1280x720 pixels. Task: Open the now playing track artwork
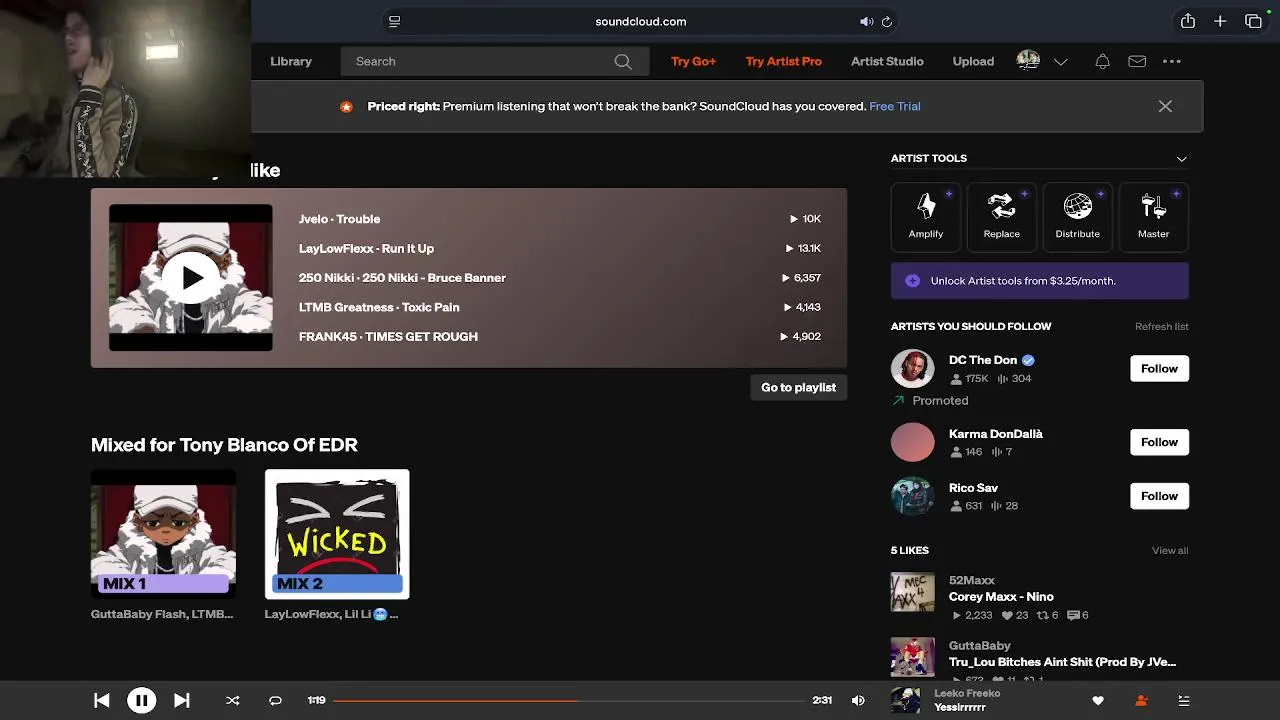pyautogui.click(x=906, y=700)
